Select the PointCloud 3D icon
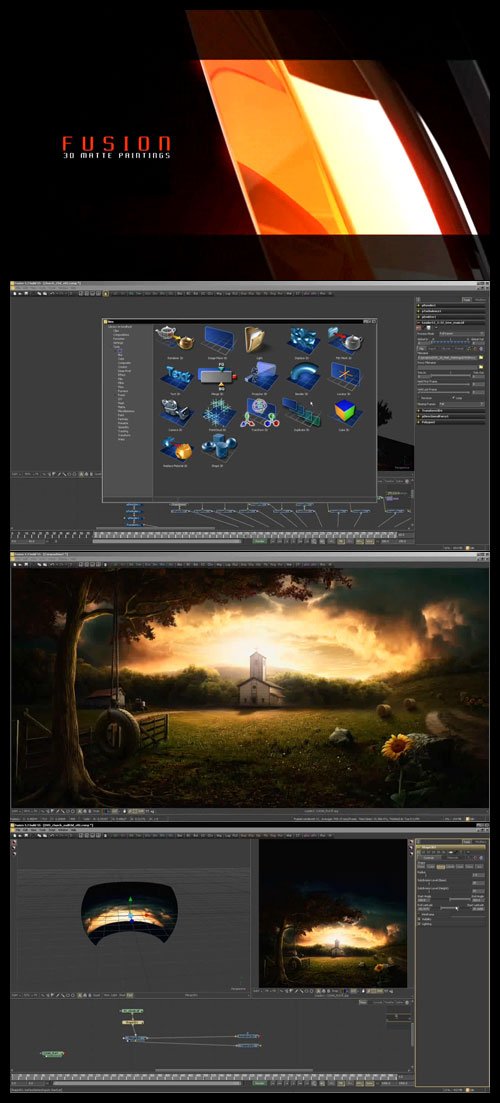 point(219,412)
